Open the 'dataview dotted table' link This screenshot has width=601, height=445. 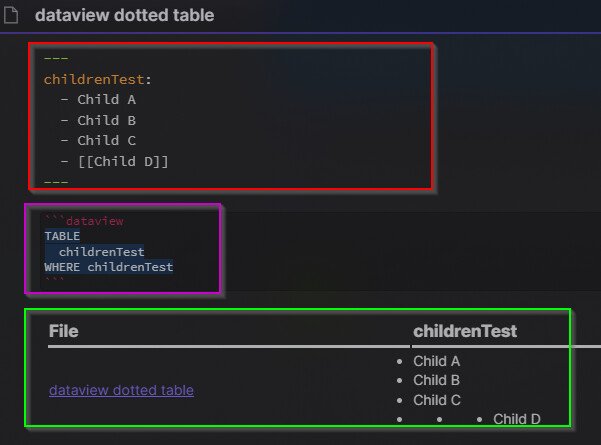click(x=121, y=390)
